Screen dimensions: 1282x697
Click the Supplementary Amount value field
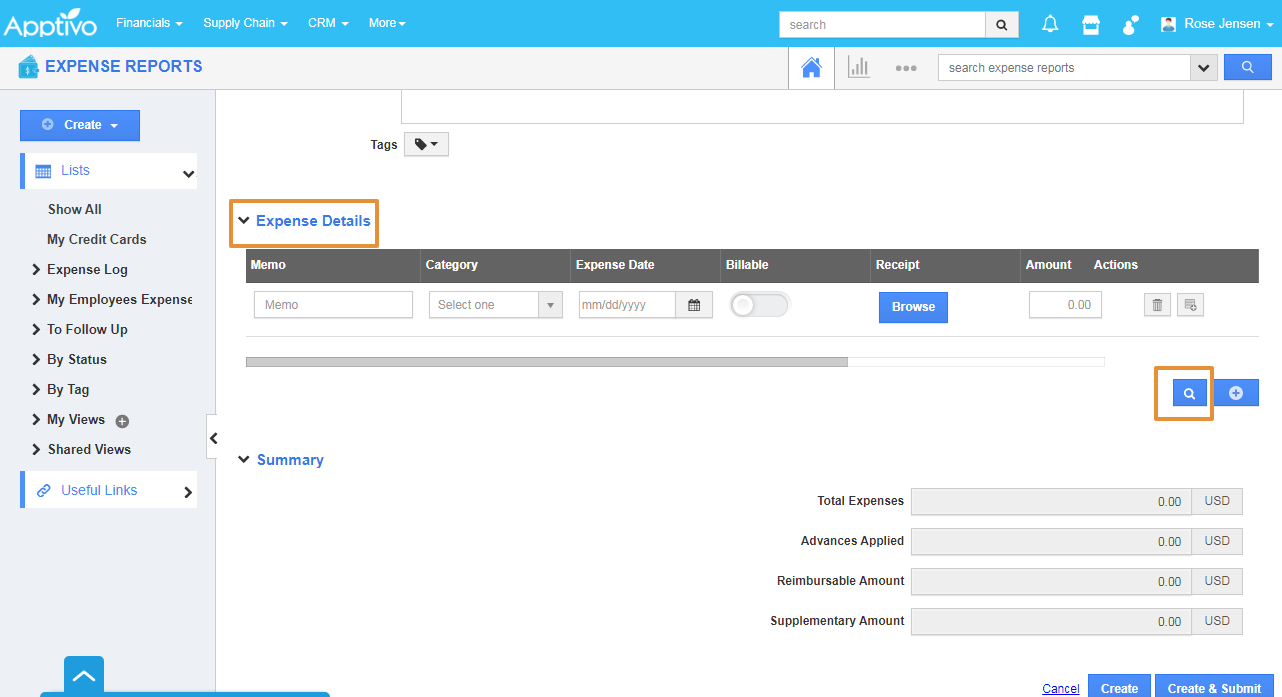[1052, 621]
